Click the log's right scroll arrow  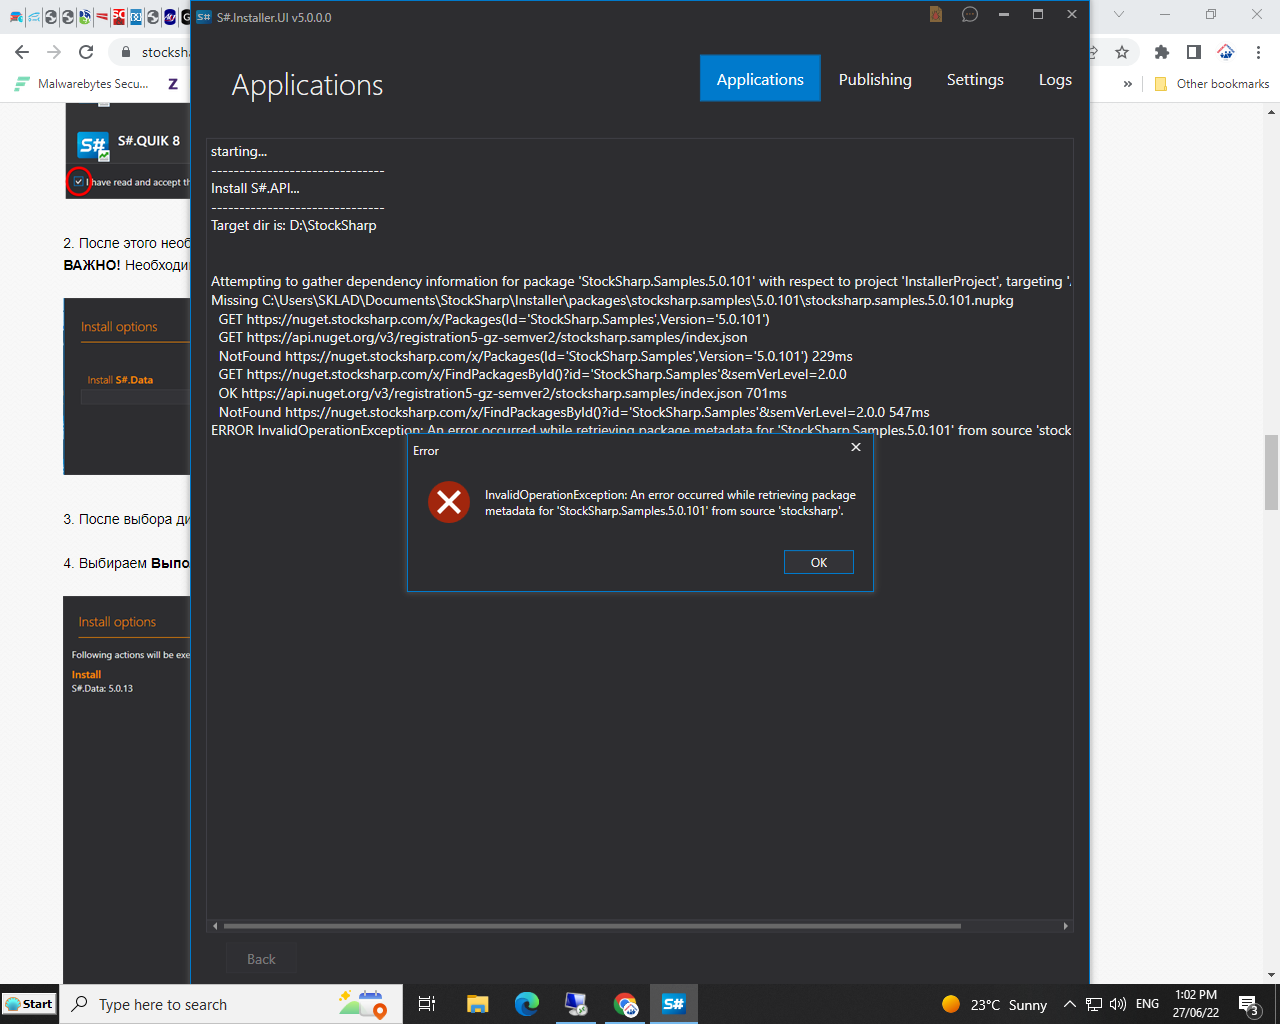click(x=1065, y=926)
